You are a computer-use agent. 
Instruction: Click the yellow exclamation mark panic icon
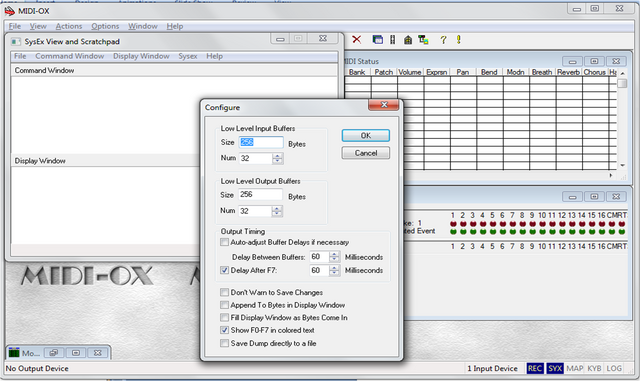tap(459, 40)
